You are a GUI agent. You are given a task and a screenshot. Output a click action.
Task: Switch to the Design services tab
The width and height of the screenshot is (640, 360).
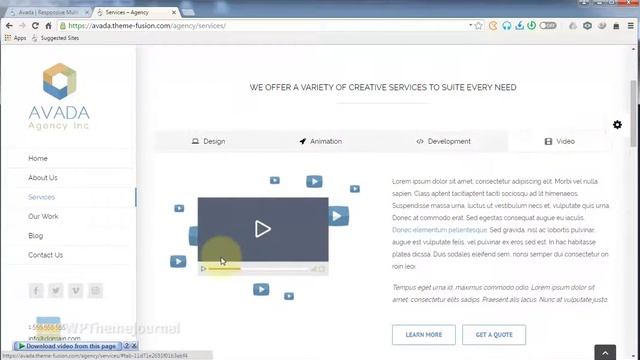tap(208, 141)
